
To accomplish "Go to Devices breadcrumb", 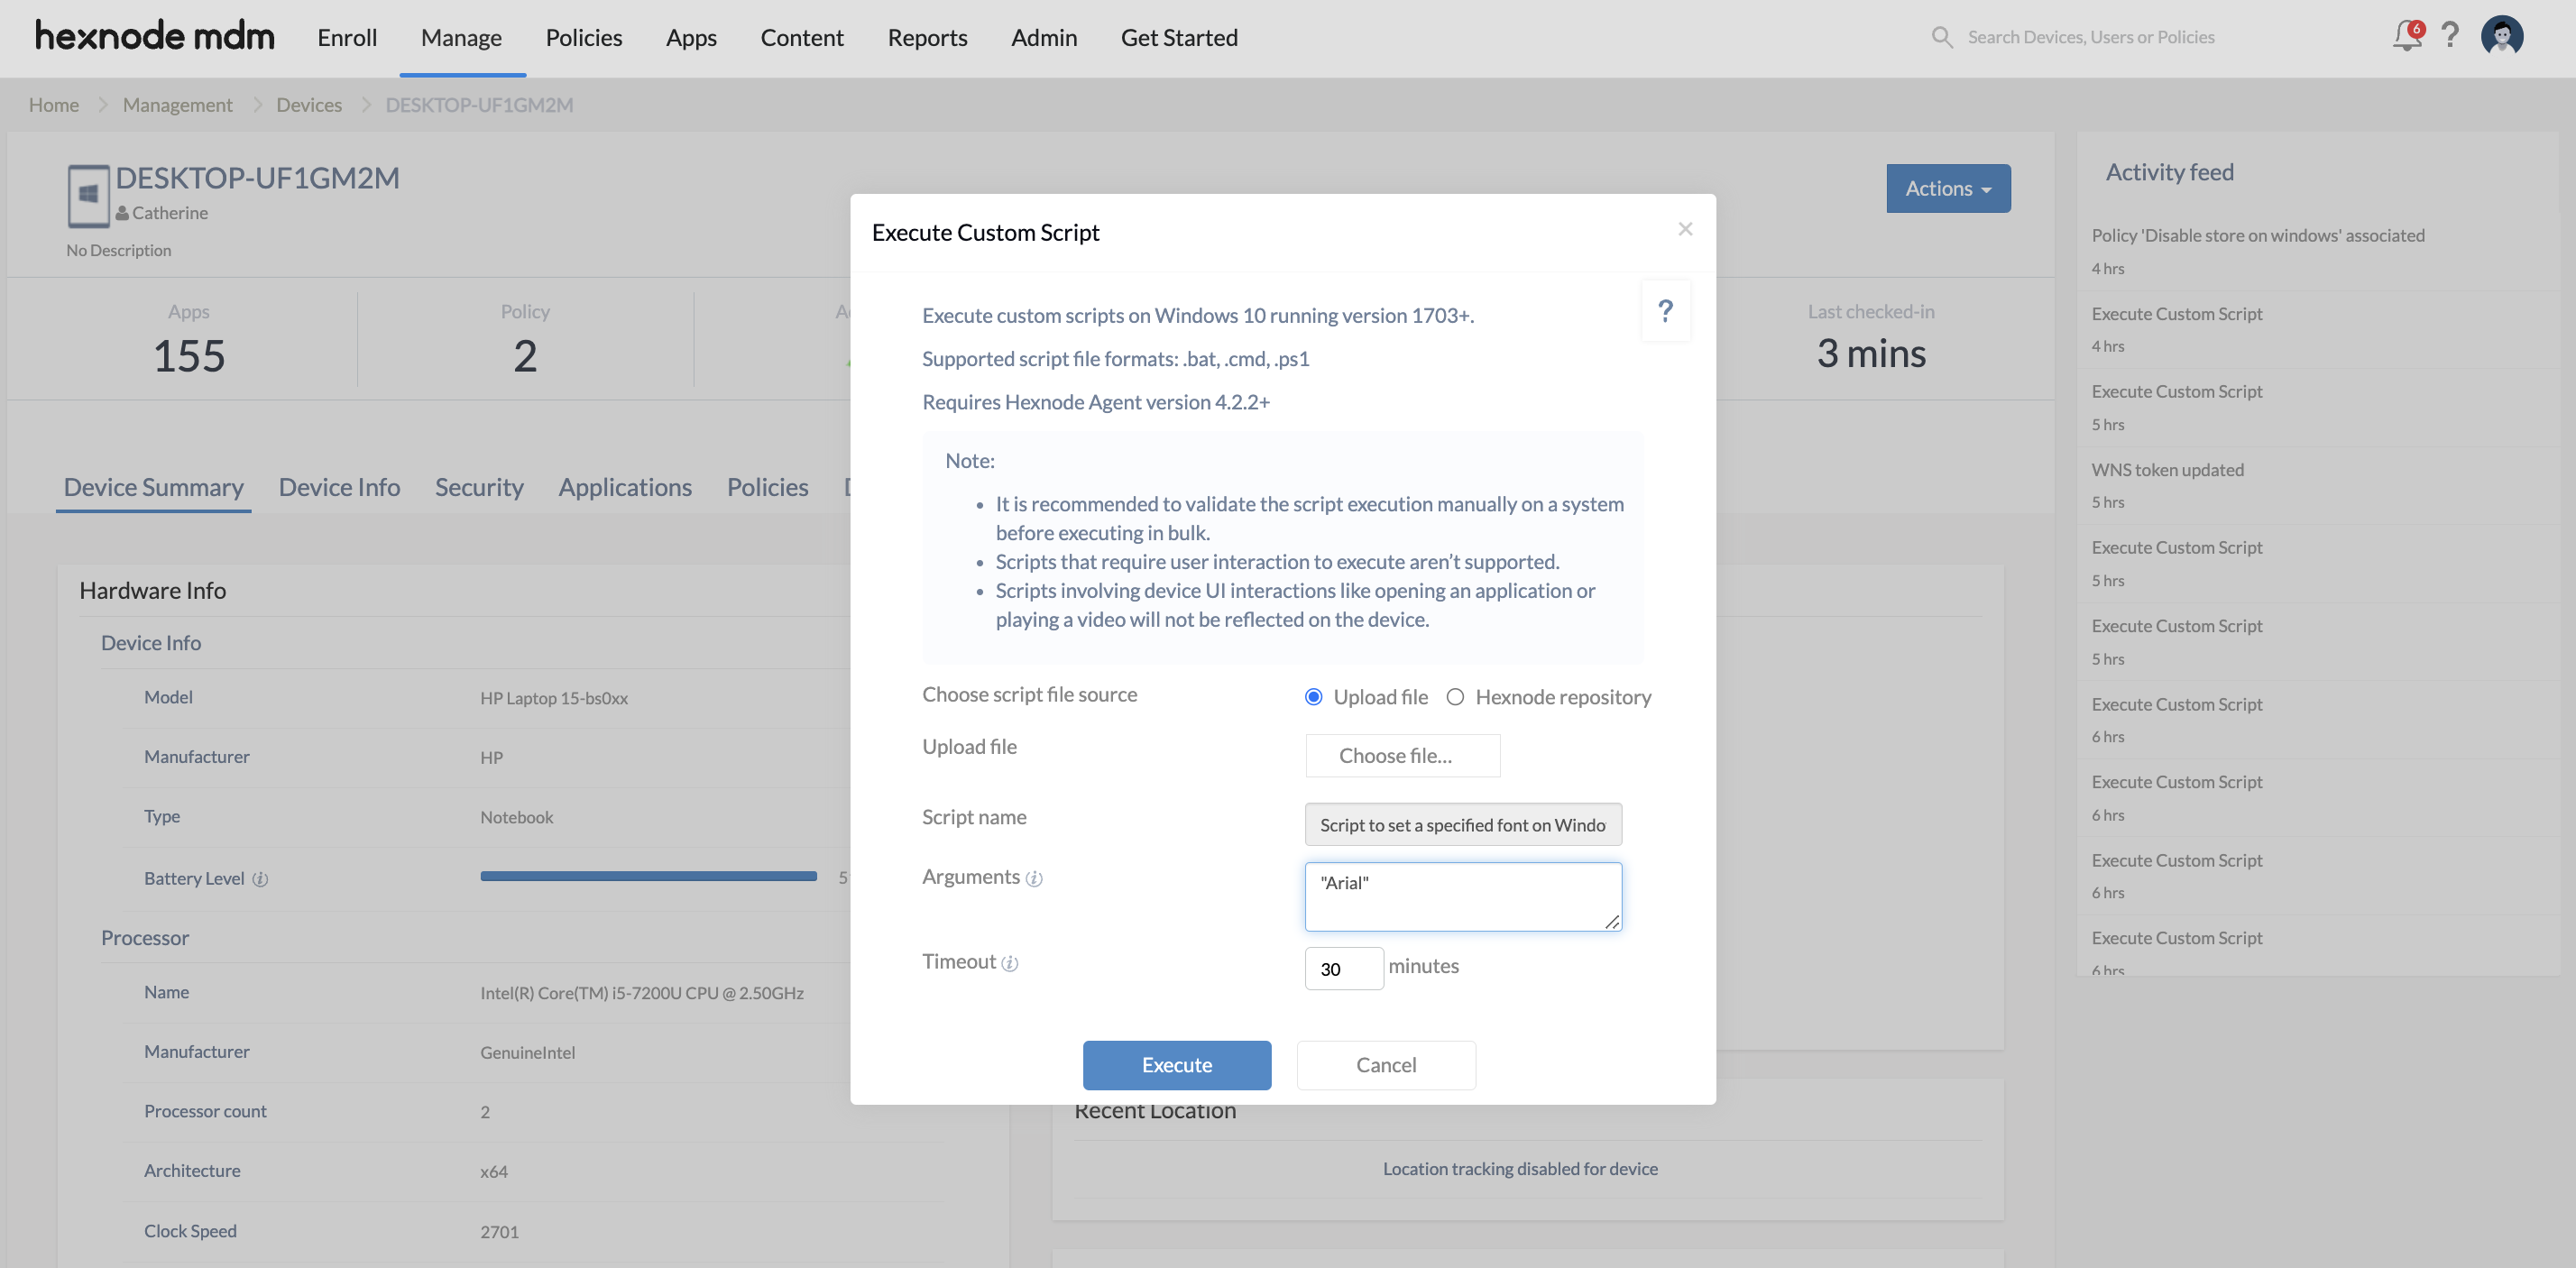I will tap(309, 104).
